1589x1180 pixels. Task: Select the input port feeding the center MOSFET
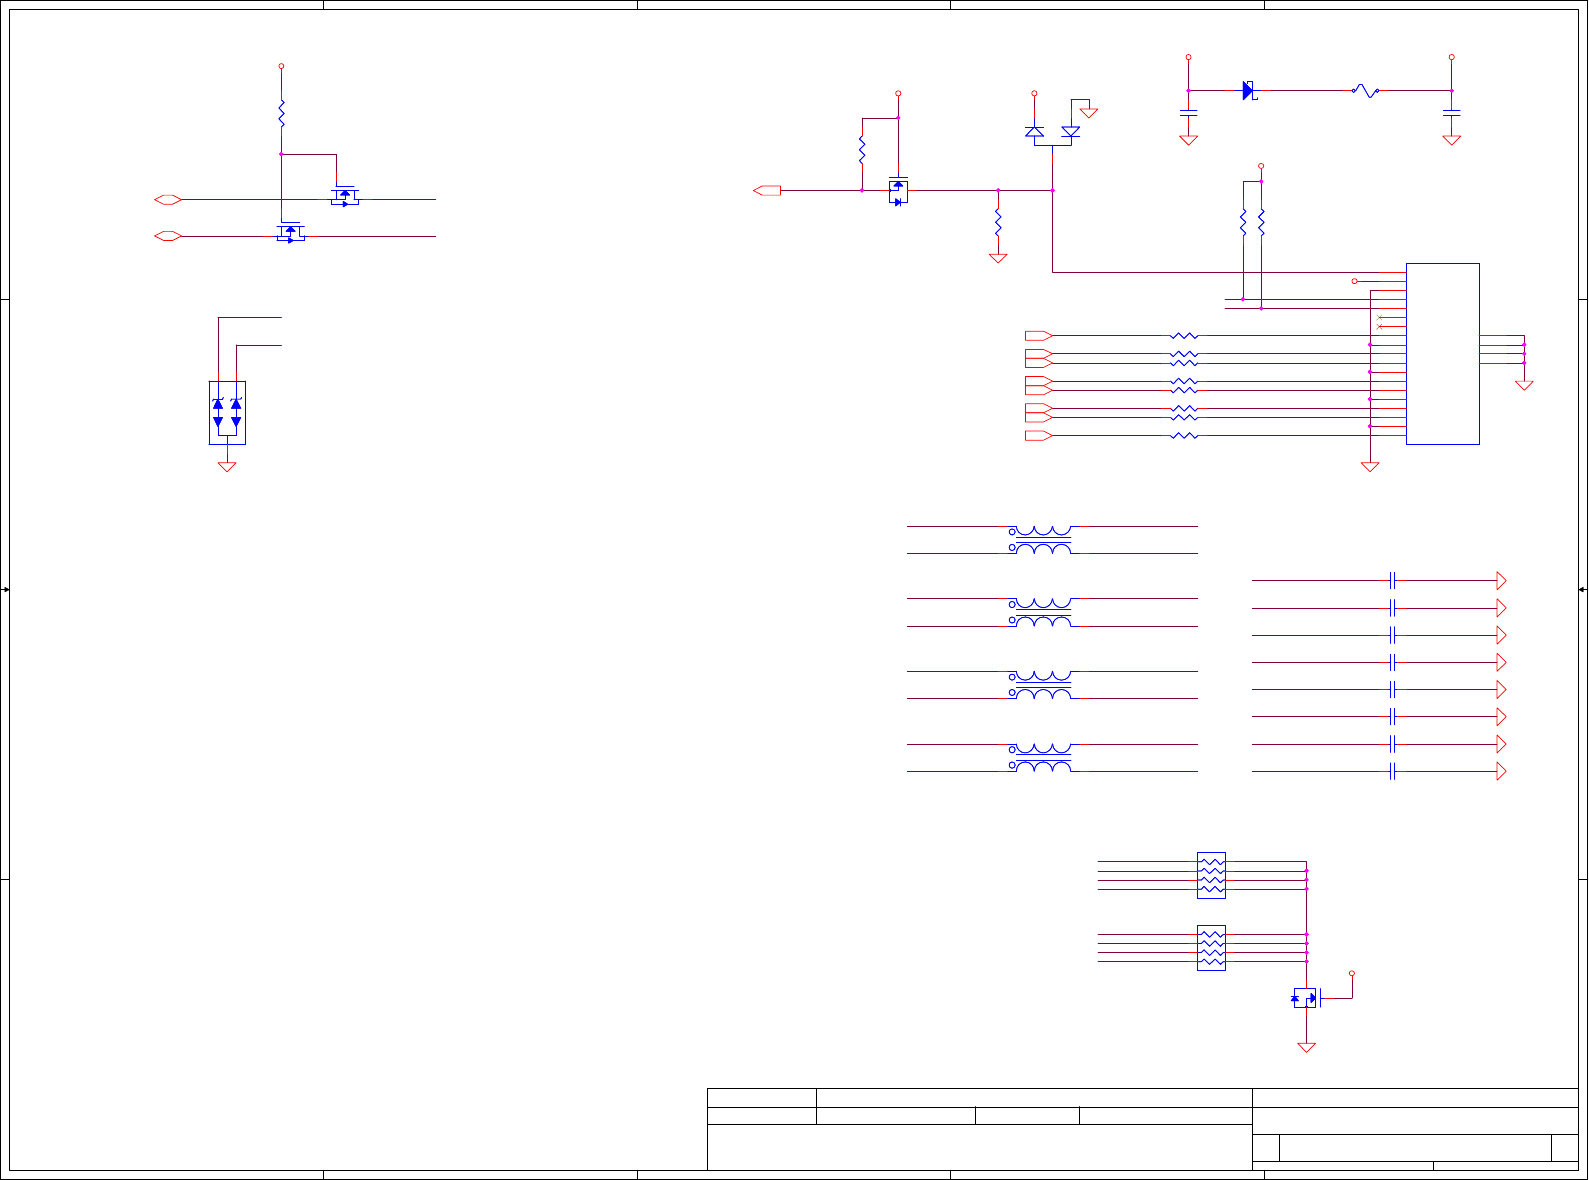(x=767, y=190)
